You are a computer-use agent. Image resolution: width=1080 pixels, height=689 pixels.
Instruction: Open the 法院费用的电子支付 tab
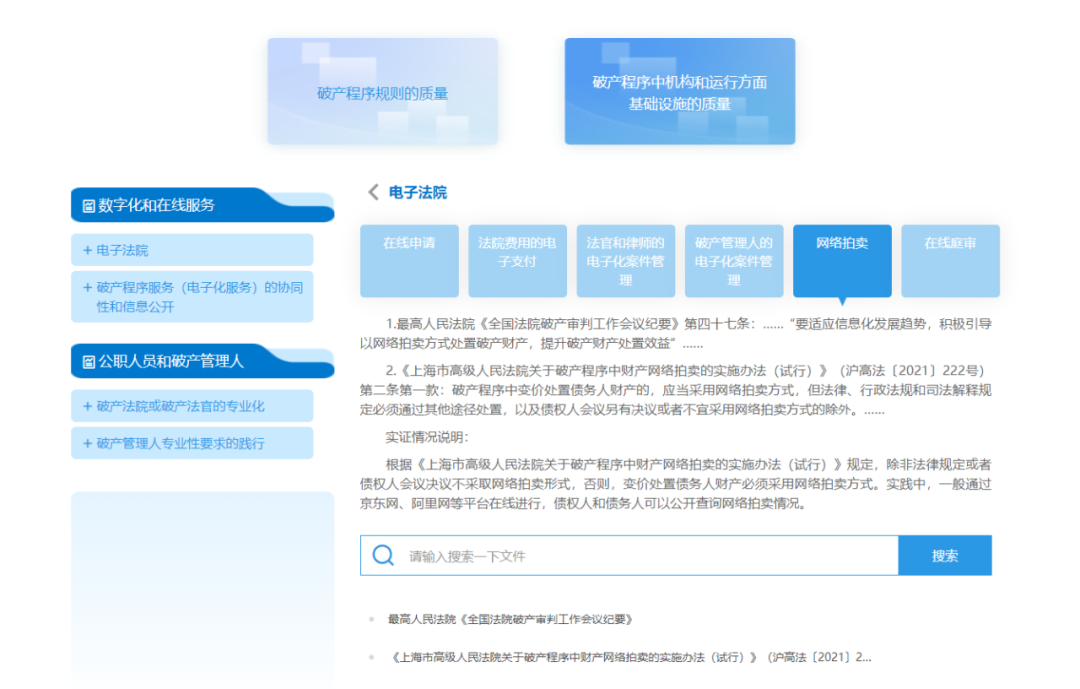517,260
